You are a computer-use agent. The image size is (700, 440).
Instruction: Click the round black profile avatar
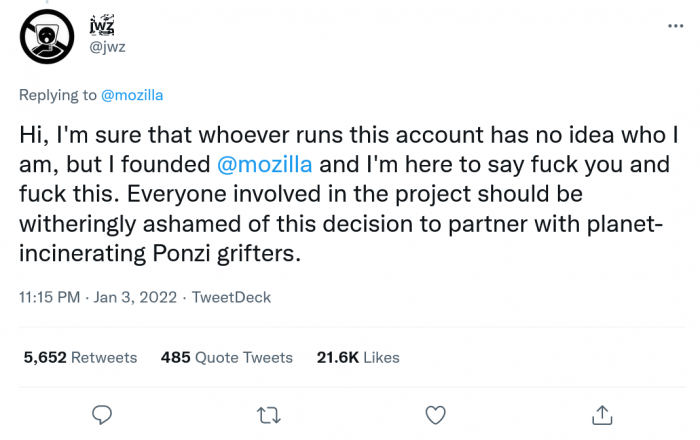point(47,35)
